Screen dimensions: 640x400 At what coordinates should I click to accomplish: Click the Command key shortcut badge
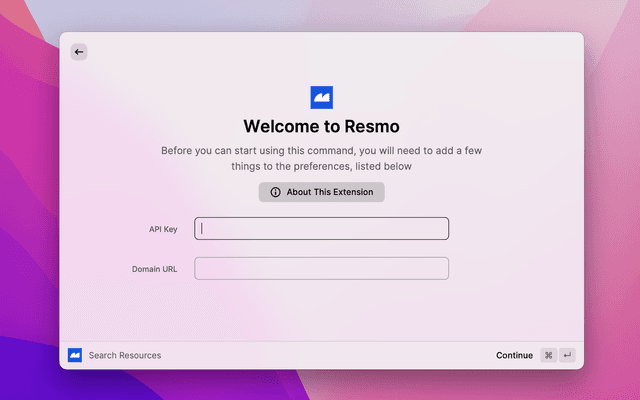click(549, 355)
